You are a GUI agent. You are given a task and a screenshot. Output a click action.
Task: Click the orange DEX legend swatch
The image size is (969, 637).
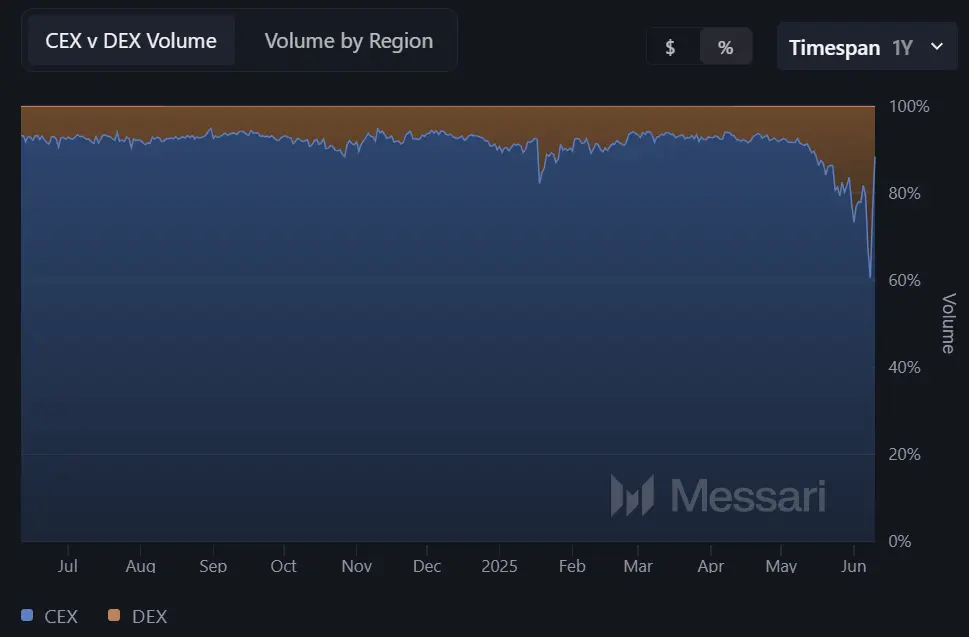coord(114,616)
